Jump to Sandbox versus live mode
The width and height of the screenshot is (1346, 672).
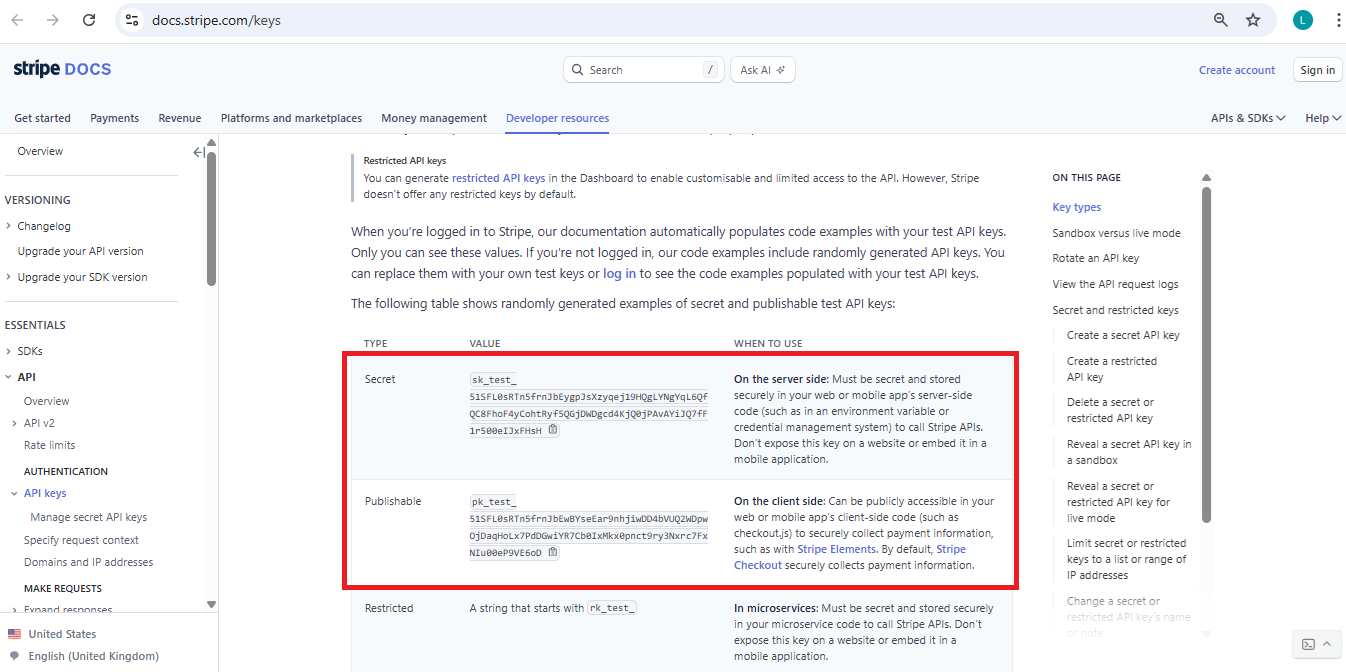pyautogui.click(x=1116, y=233)
